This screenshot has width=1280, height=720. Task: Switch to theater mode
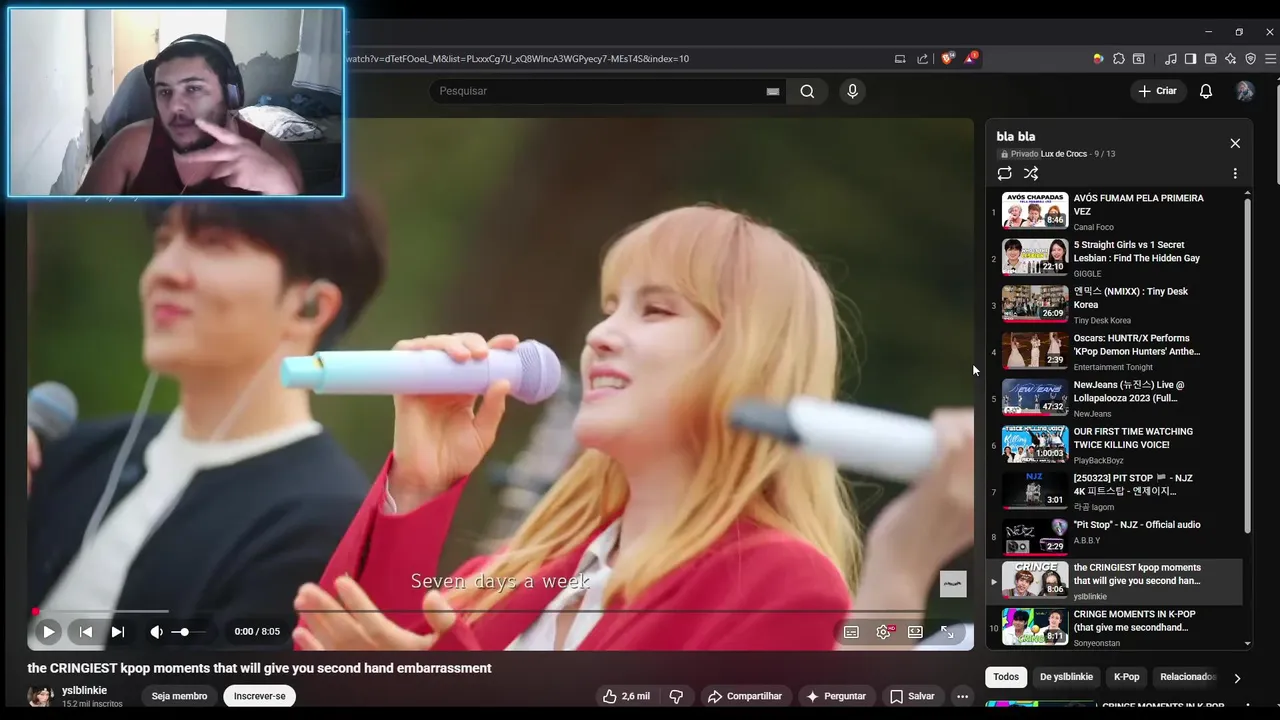coord(915,632)
